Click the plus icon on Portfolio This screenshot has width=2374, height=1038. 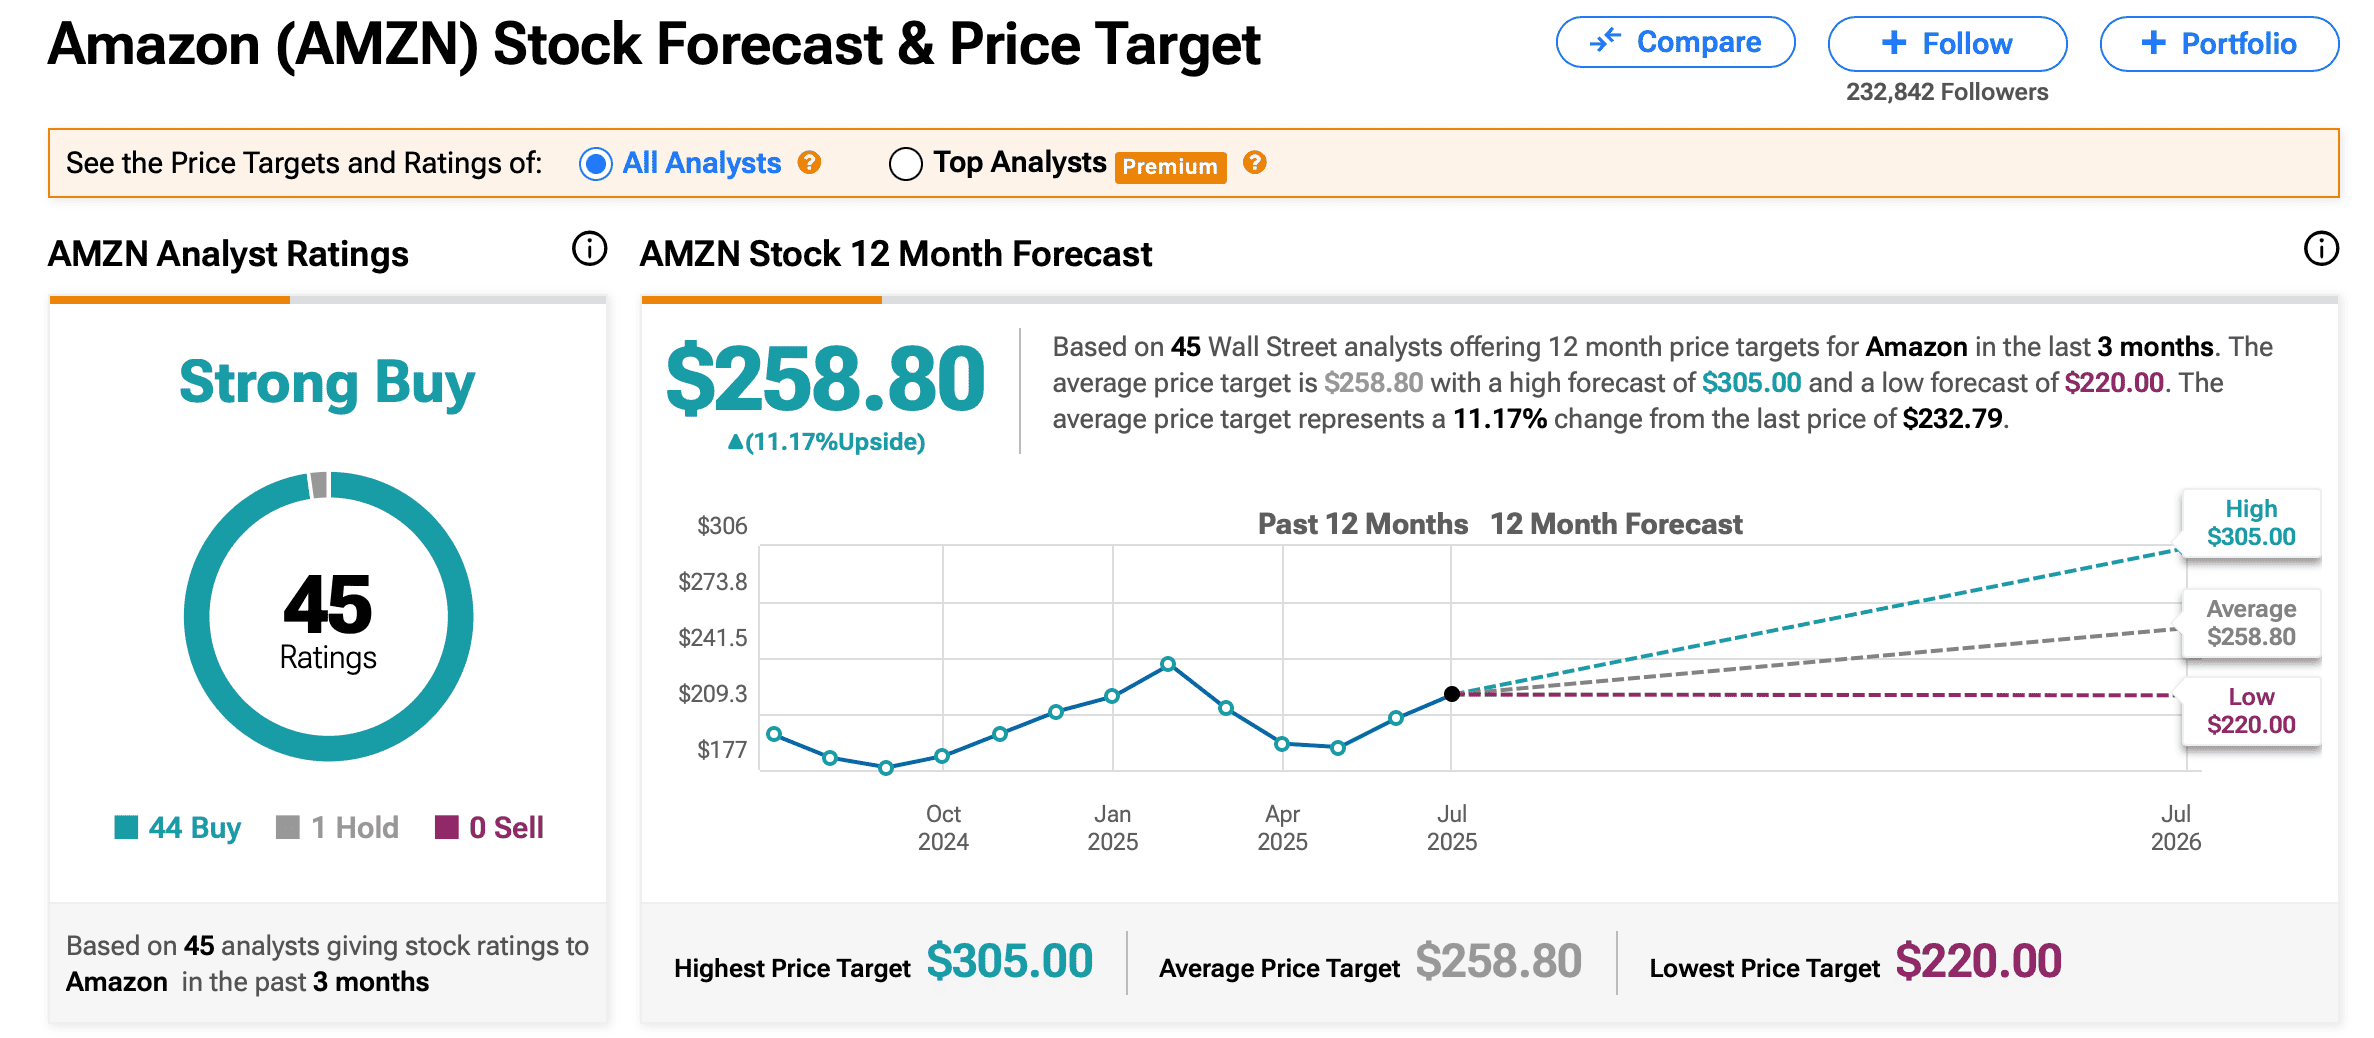tap(2153, 43)
